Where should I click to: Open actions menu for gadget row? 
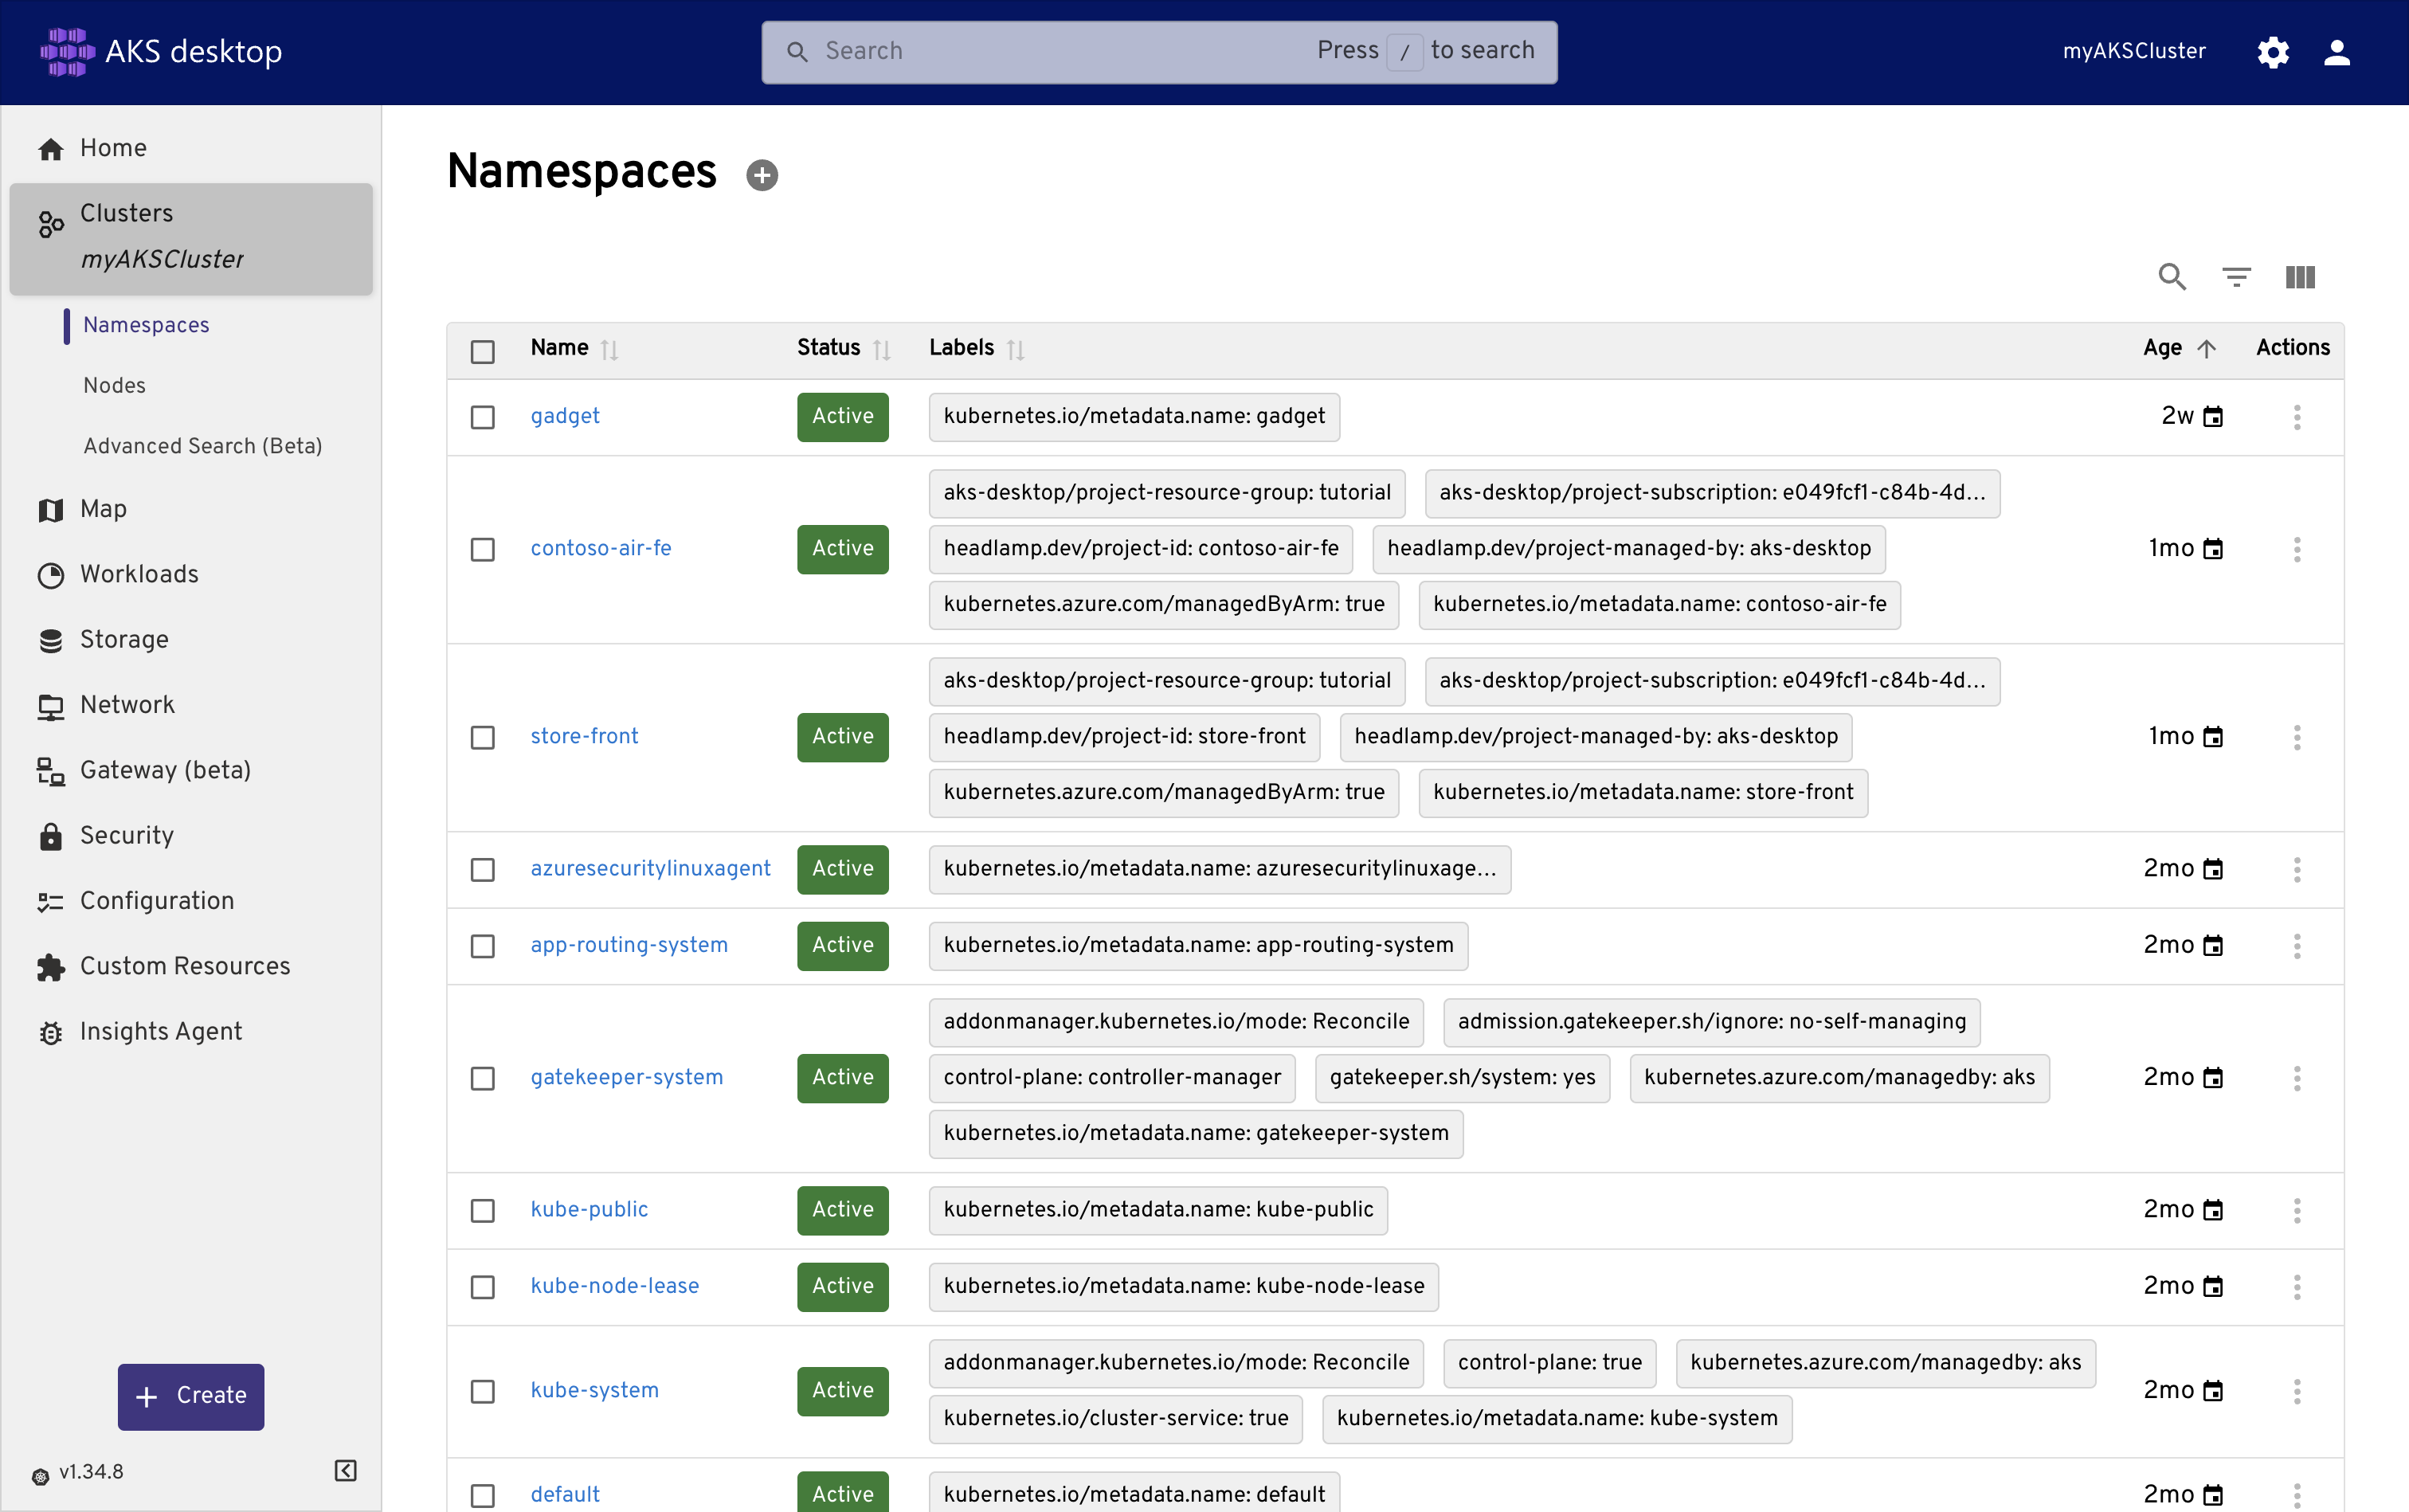tap(2296, 417)
